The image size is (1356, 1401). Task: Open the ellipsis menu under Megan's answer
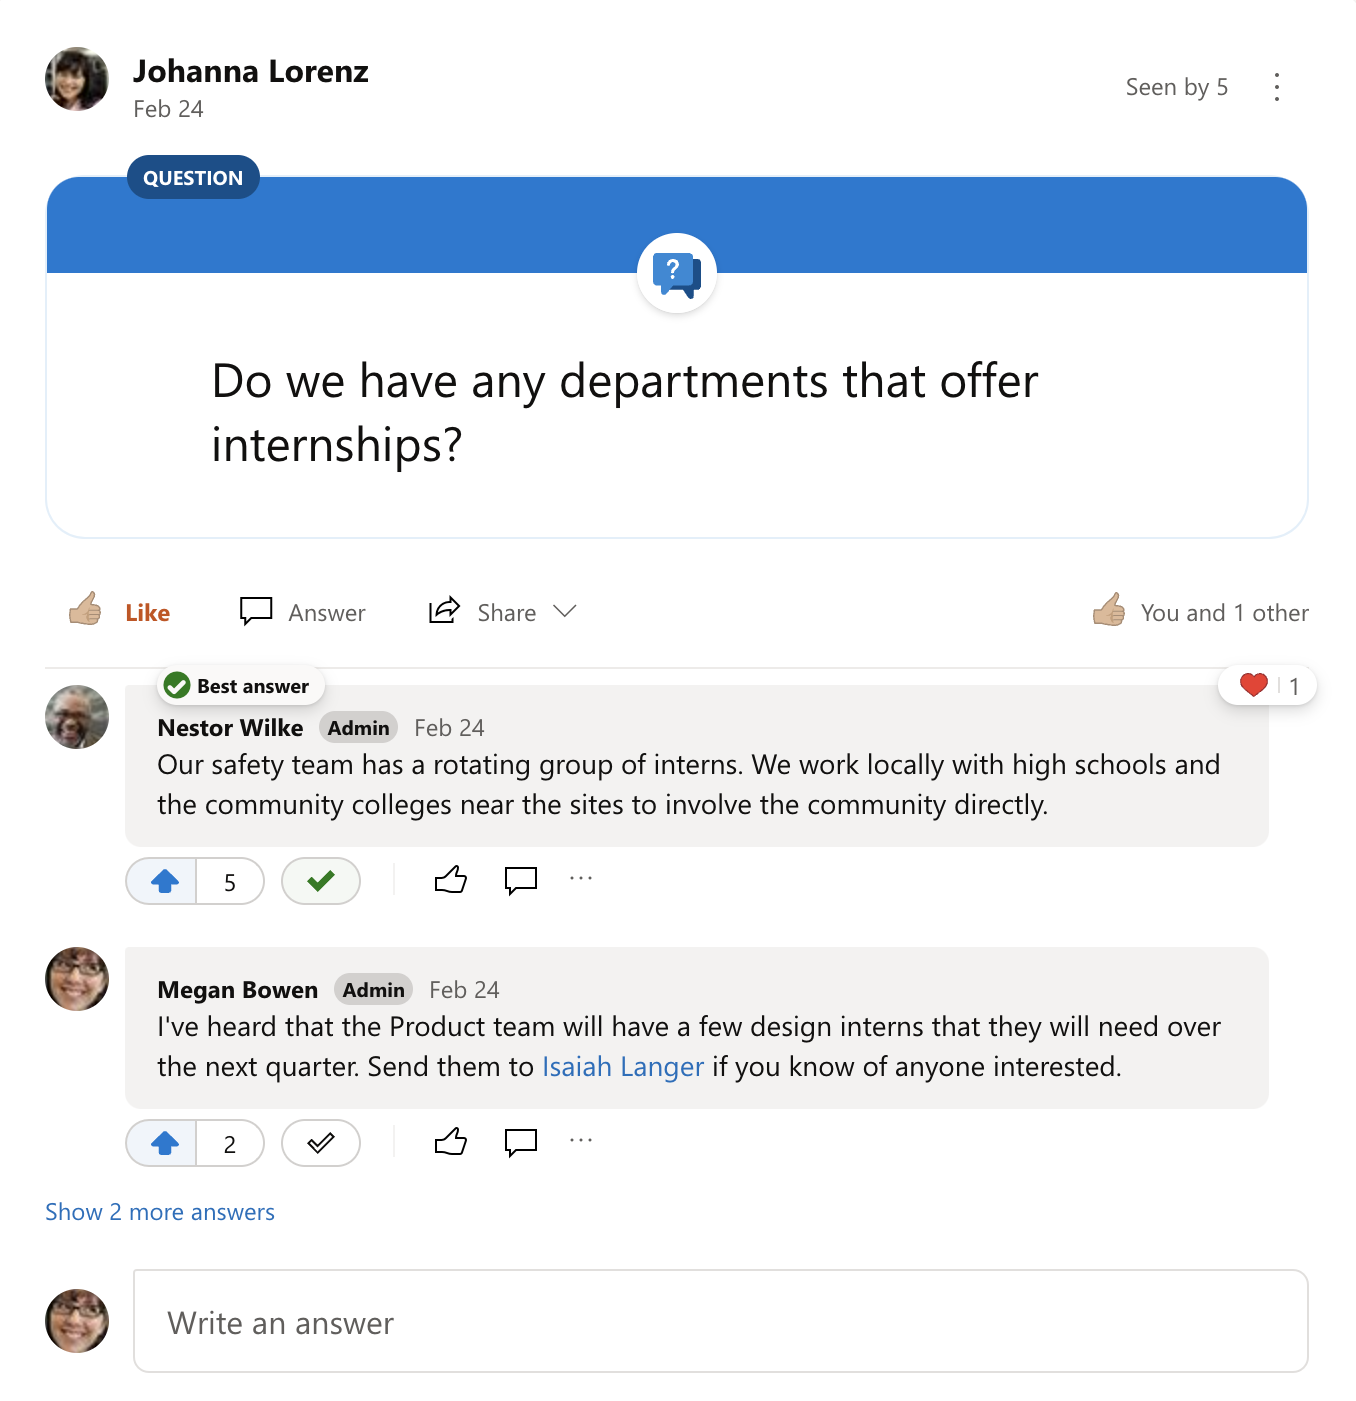[581, 1141]
